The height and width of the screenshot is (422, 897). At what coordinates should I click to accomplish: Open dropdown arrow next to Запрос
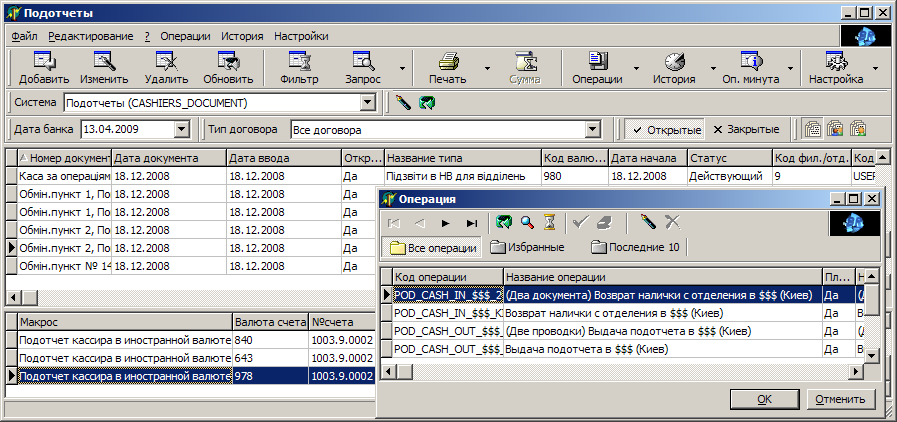coord(402,67)
